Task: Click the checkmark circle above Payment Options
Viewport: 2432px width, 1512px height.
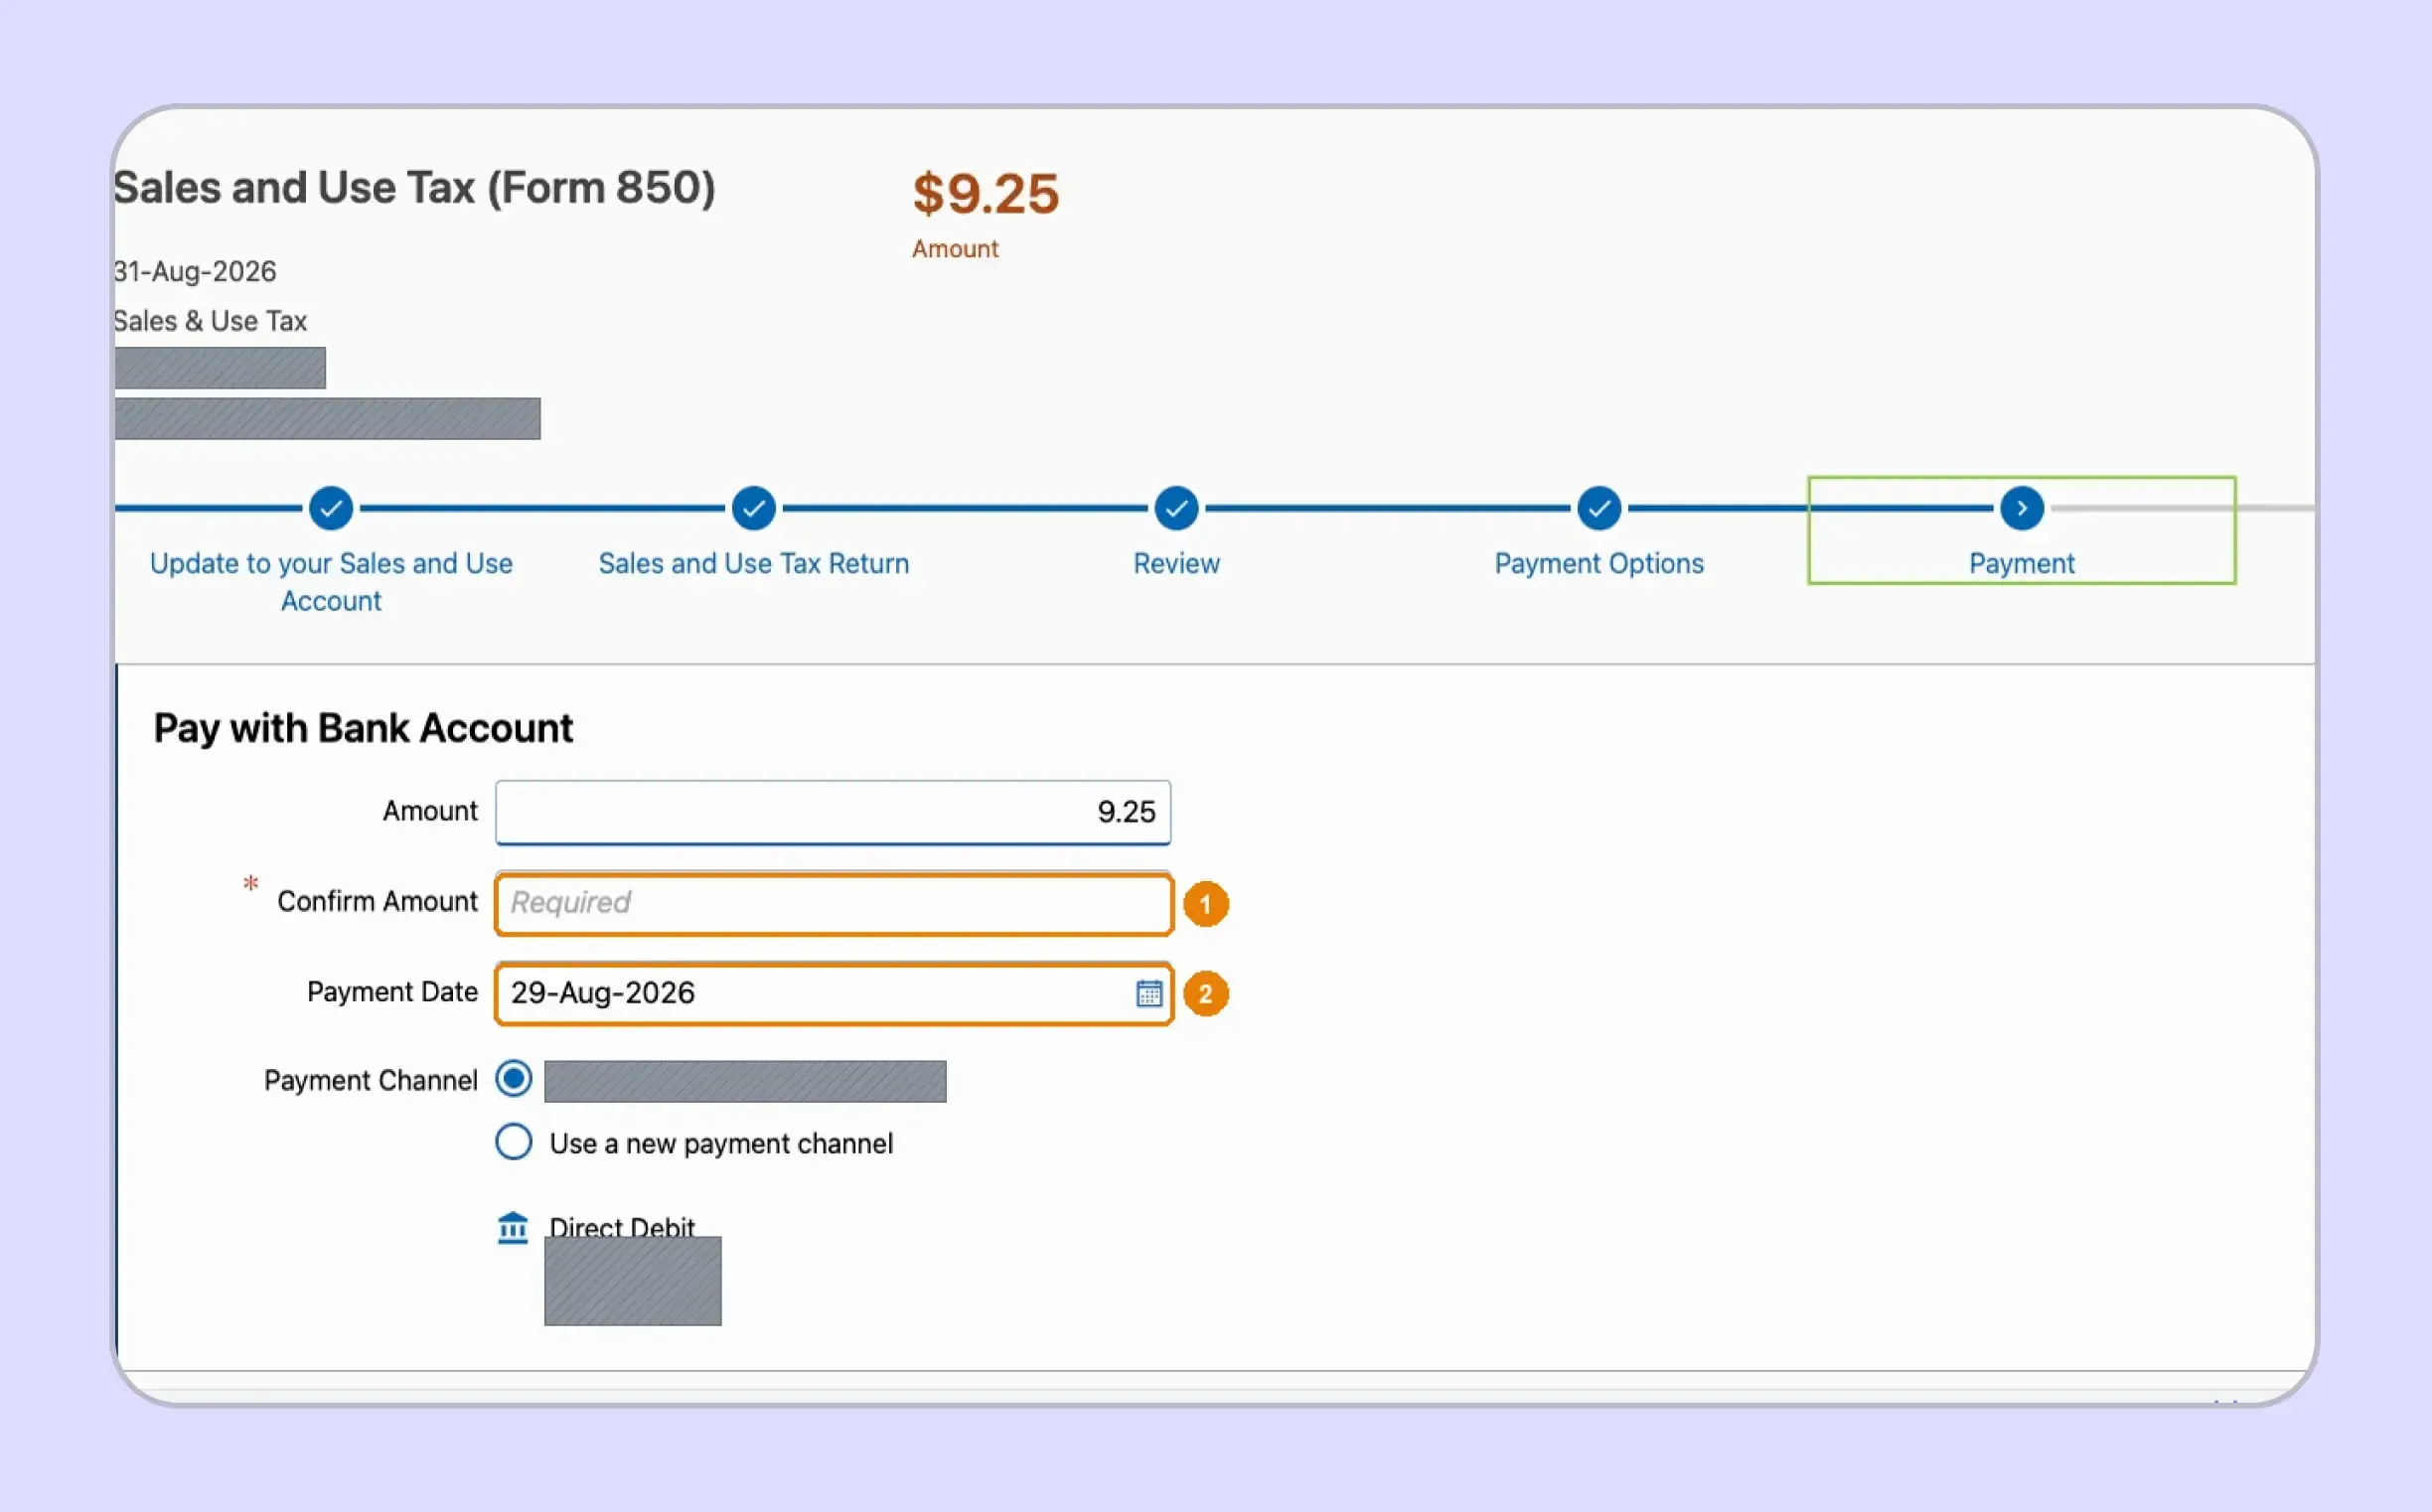Action: coord(1599,508)
